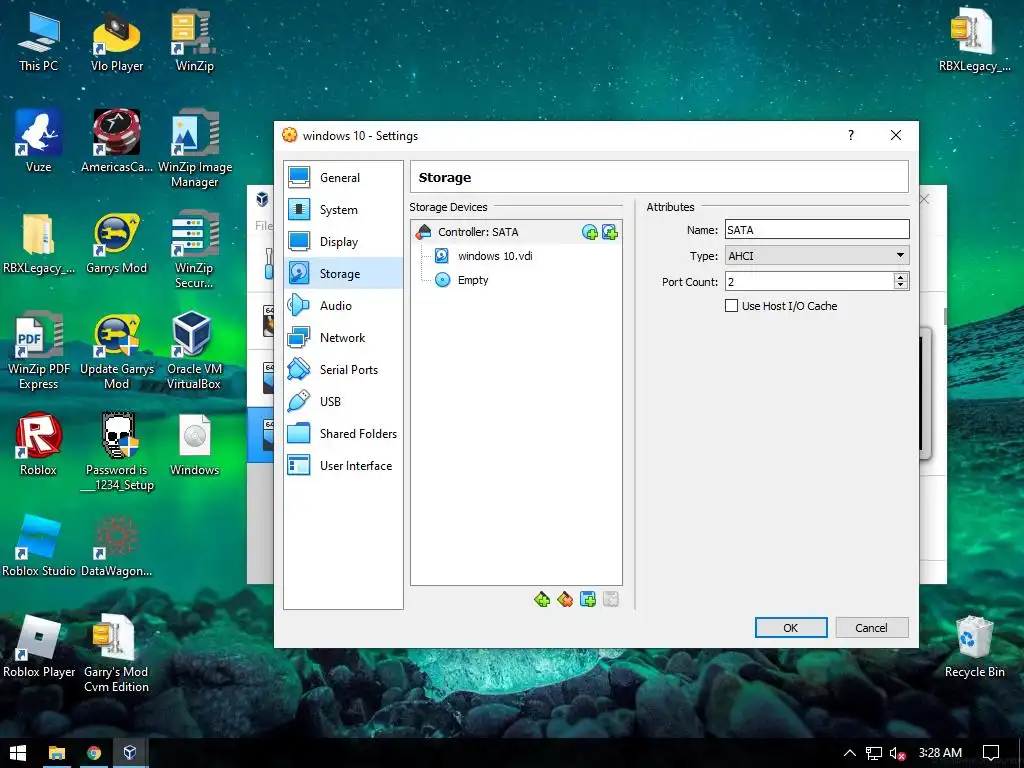Click the greyed remove attachment icon
This screenshot has height=768, width=1024.
[611, 600]
